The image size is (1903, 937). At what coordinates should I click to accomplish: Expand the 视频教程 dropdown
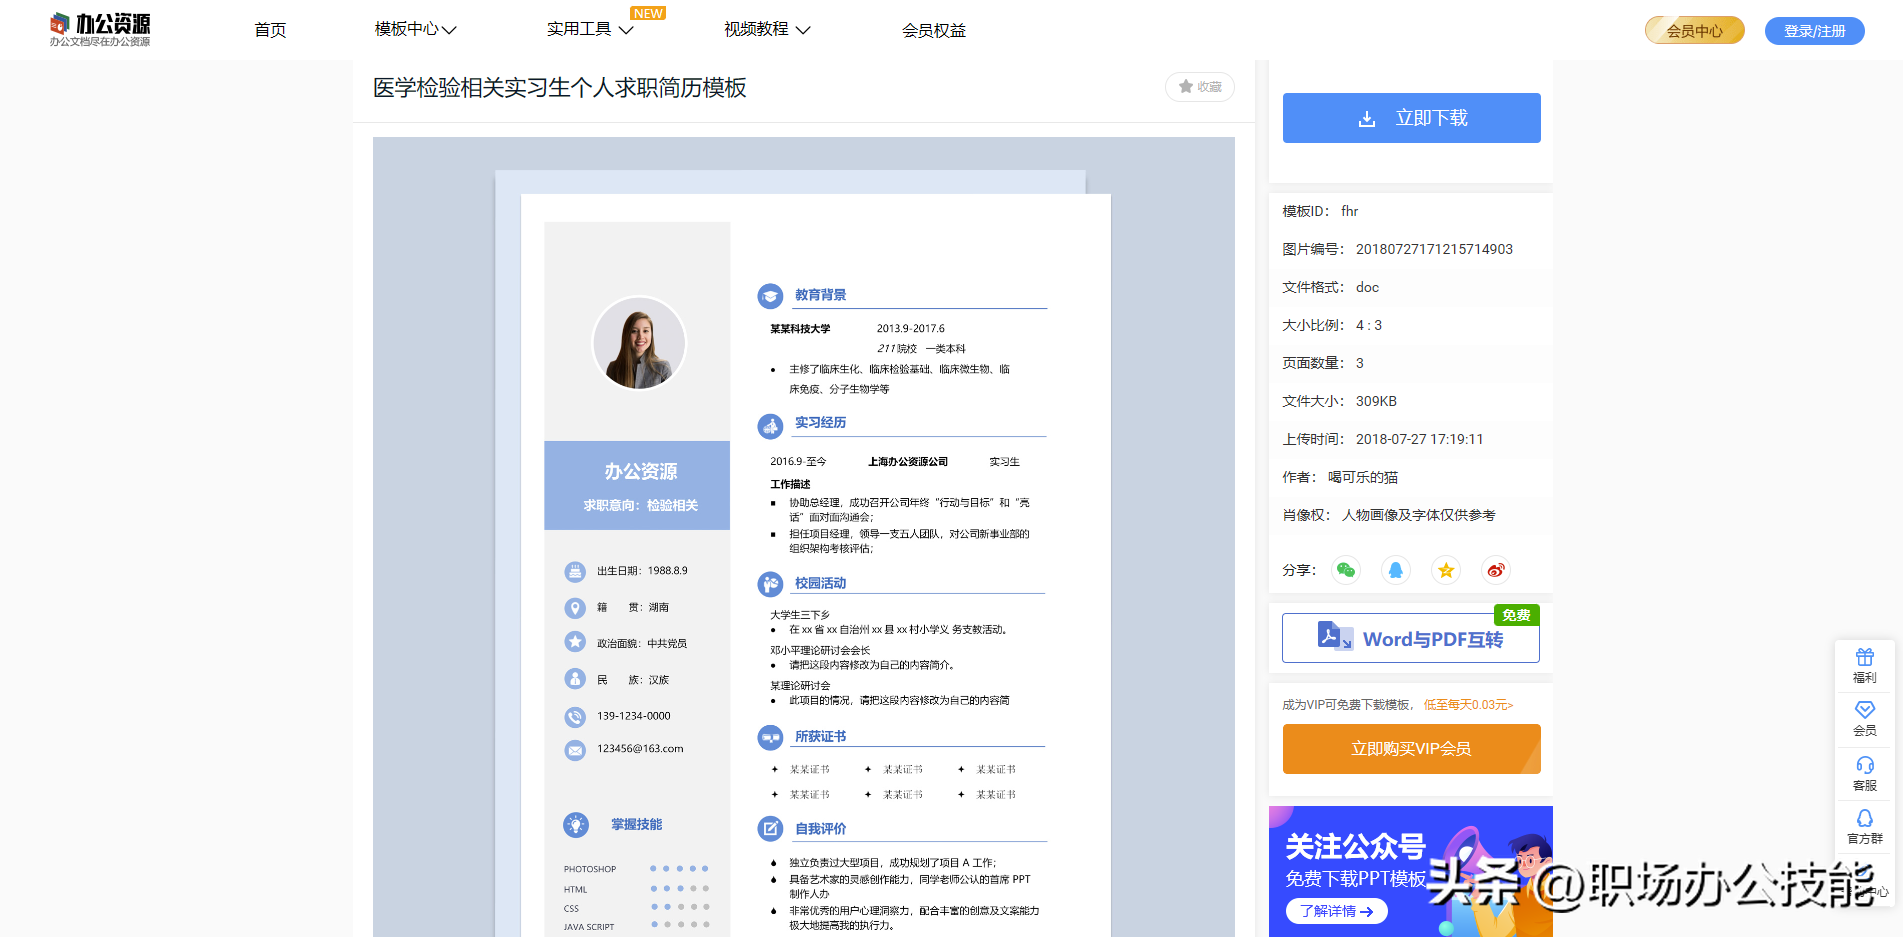766,30
